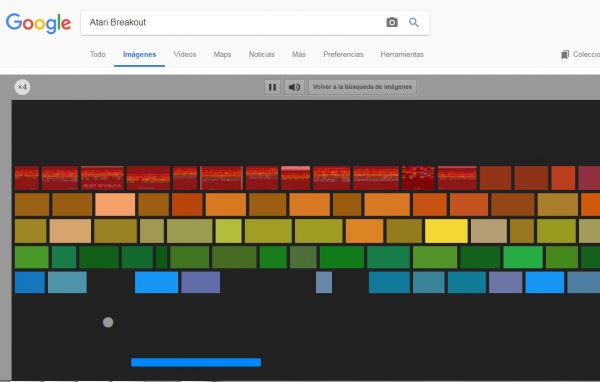This screenshot has width=600, height=382.
Task: Open the Maps tab
Action: (x=222, y=54)
